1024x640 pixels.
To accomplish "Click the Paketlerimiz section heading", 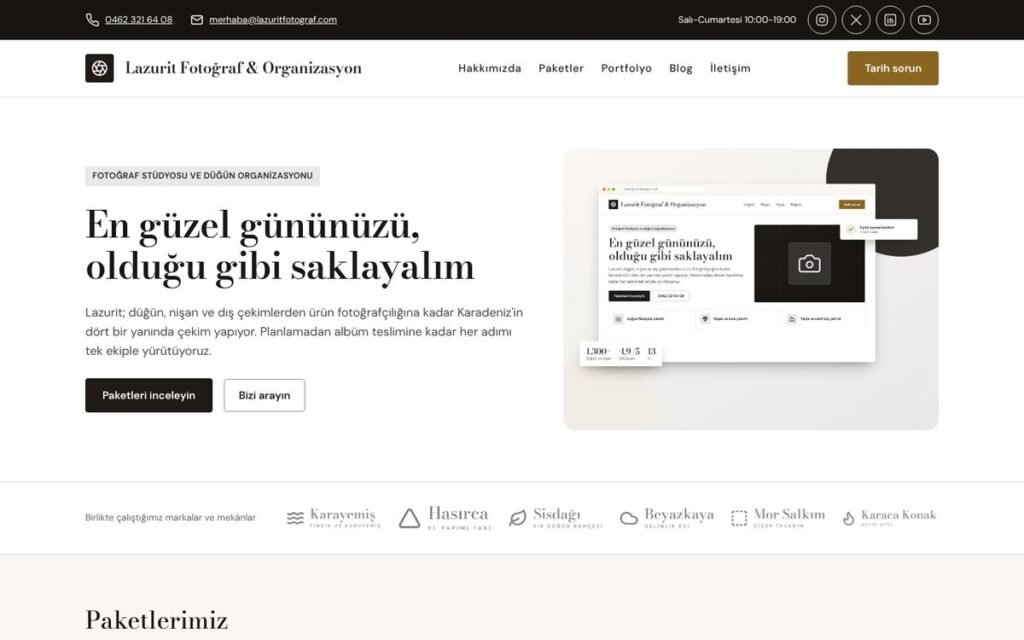I will (x=157, y=620).
